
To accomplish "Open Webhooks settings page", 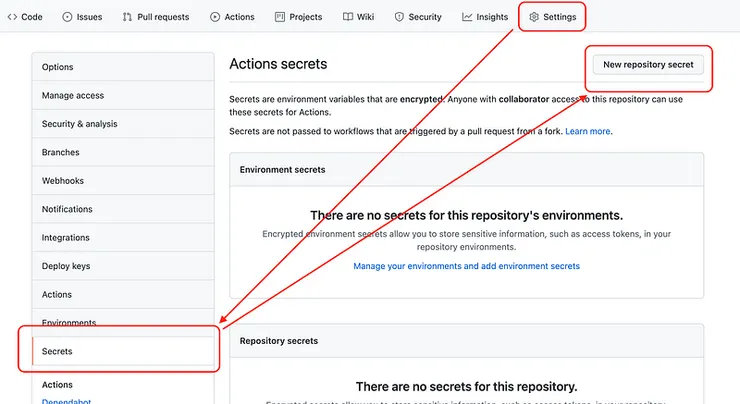I will tap(63, 181).
